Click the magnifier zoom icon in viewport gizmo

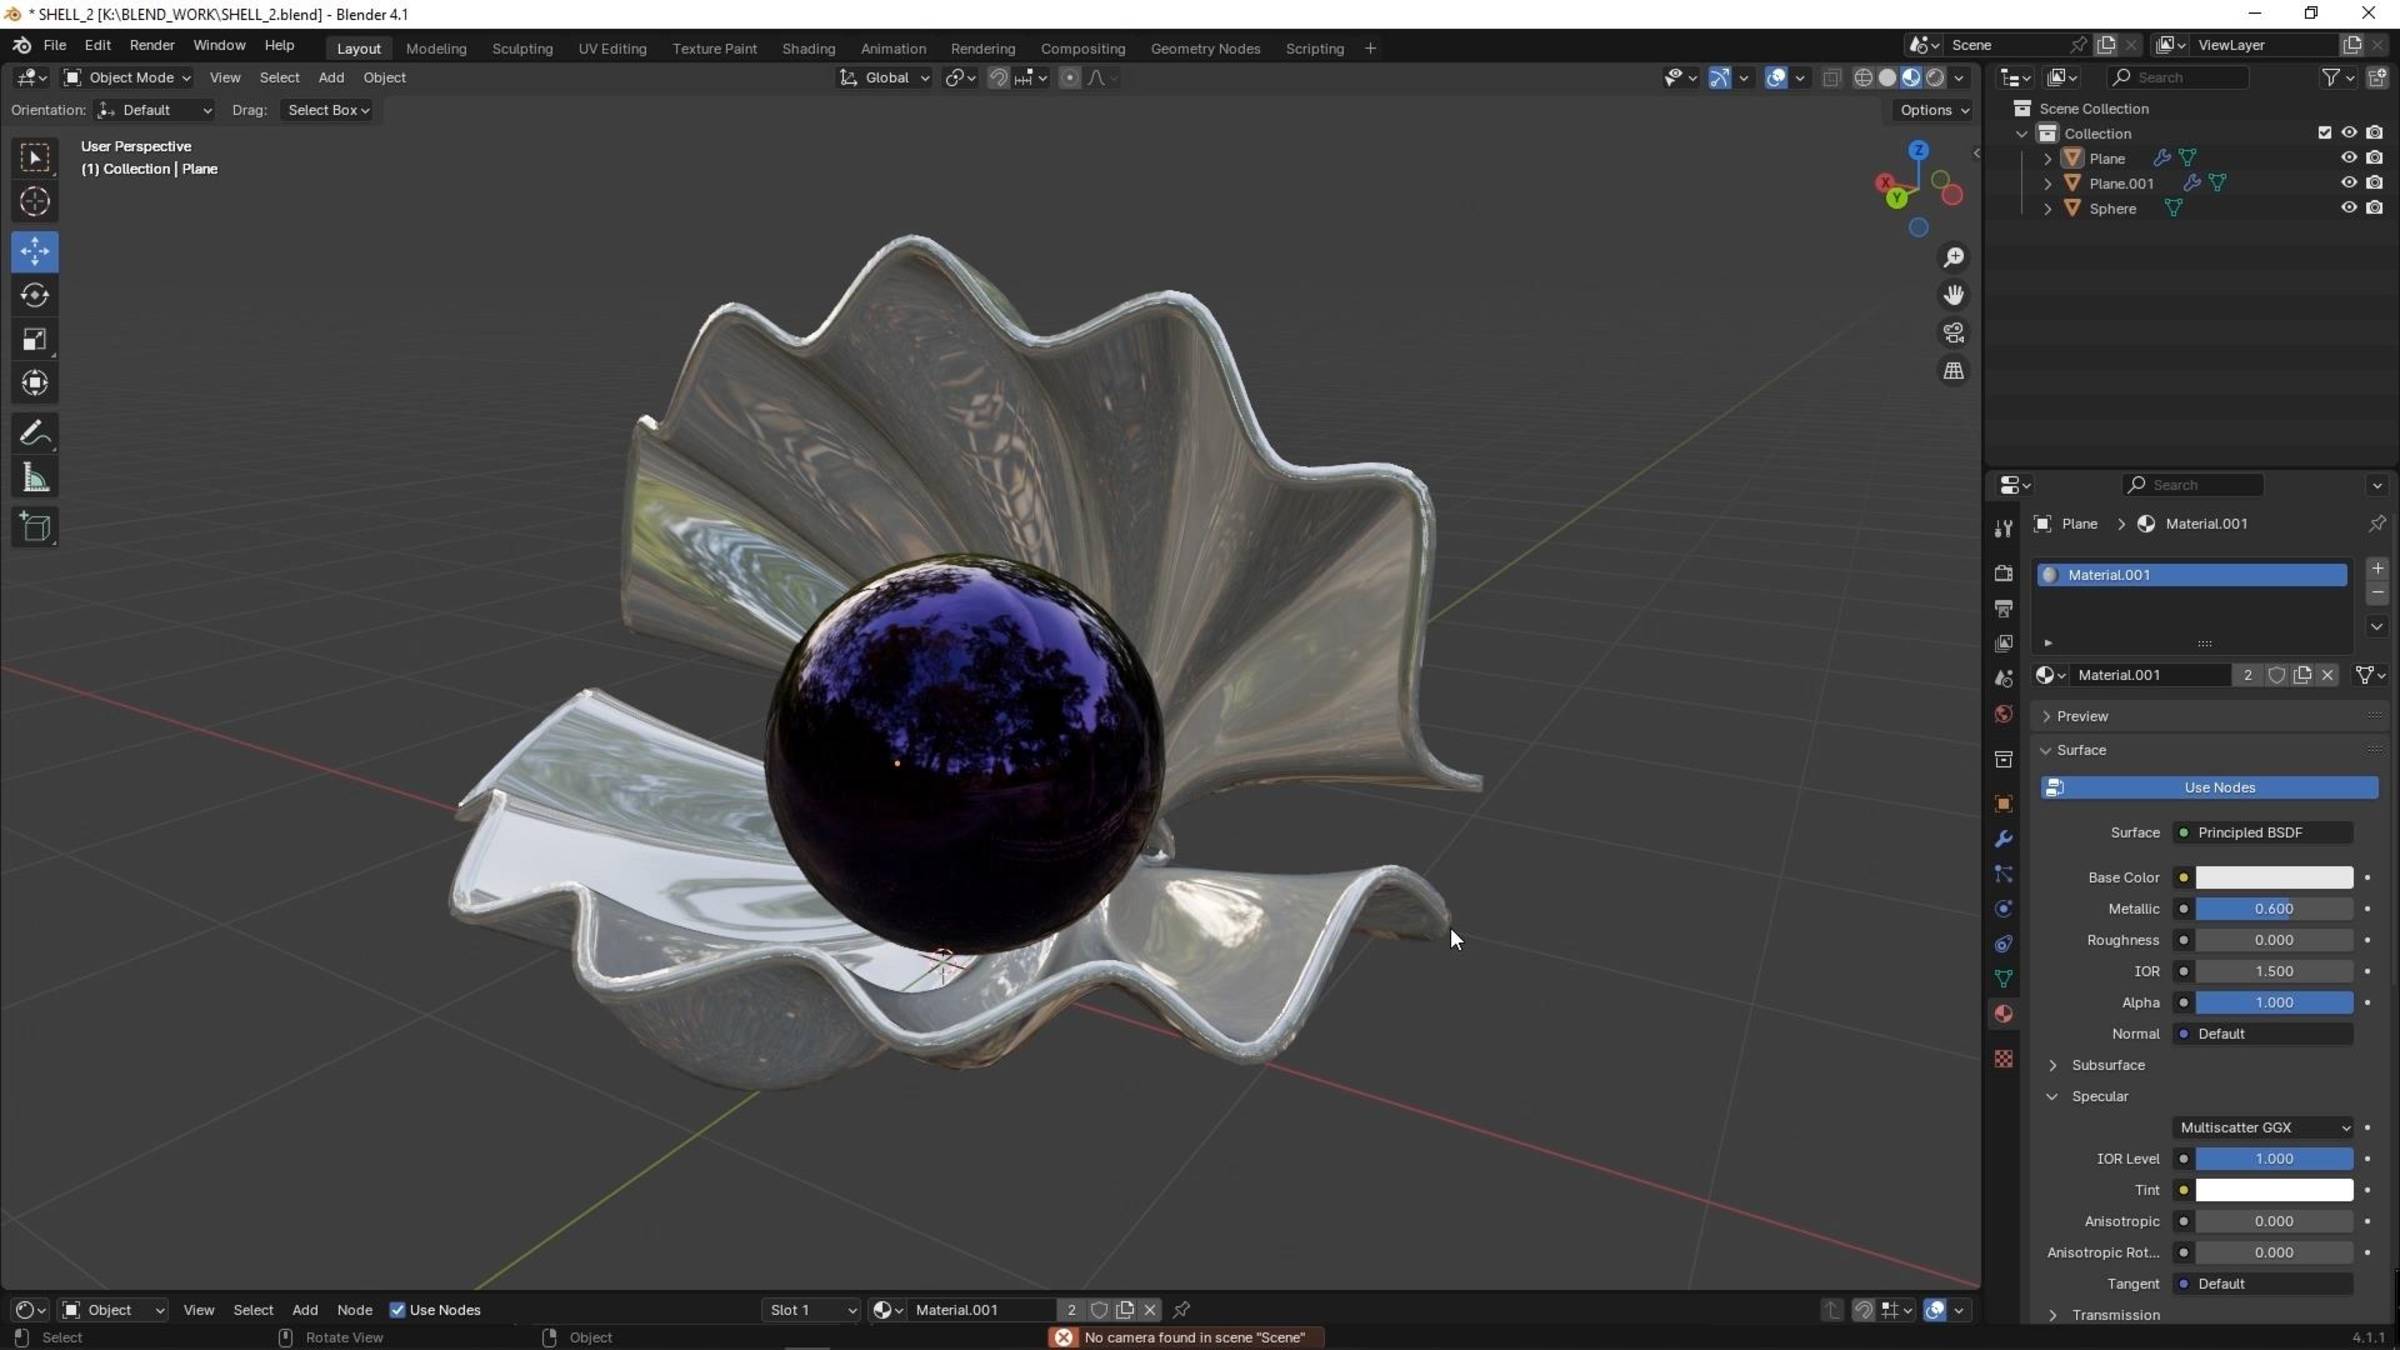[1953, 257]
